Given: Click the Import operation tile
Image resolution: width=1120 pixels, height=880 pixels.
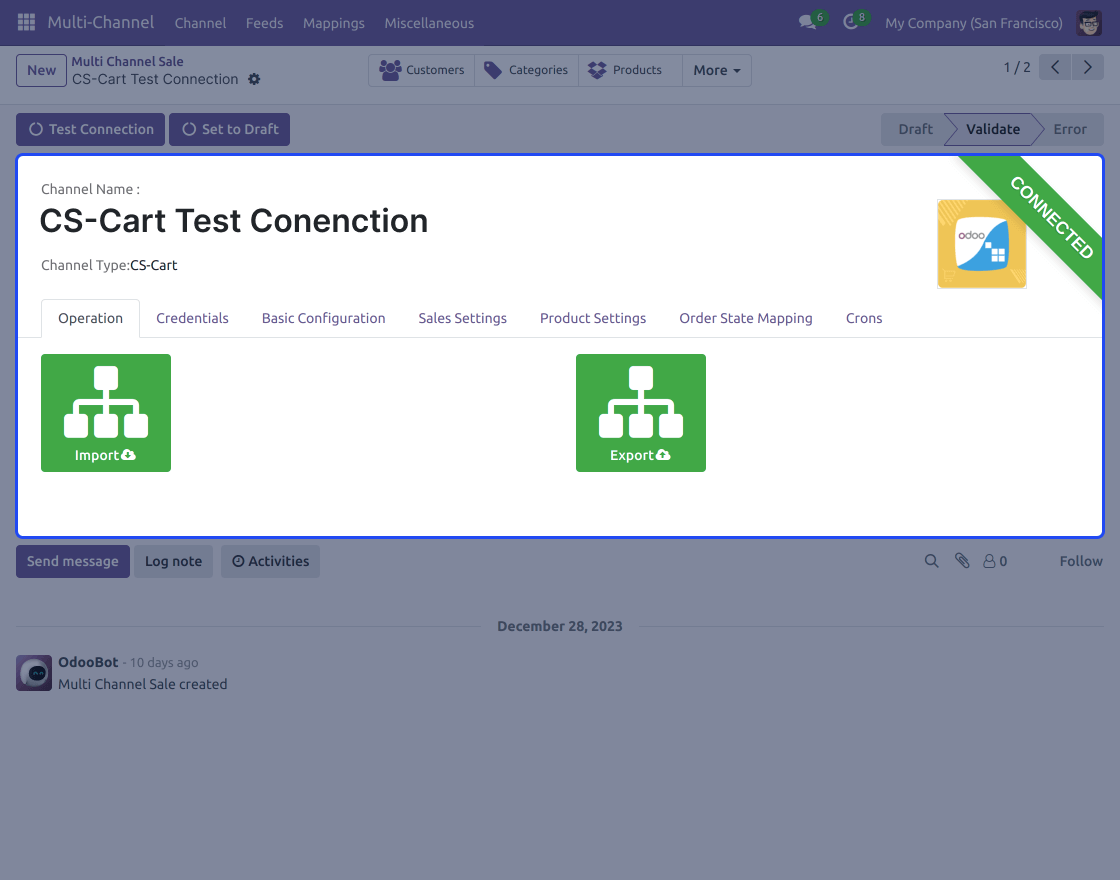Looking at the screenshot, I should (106, 413).
